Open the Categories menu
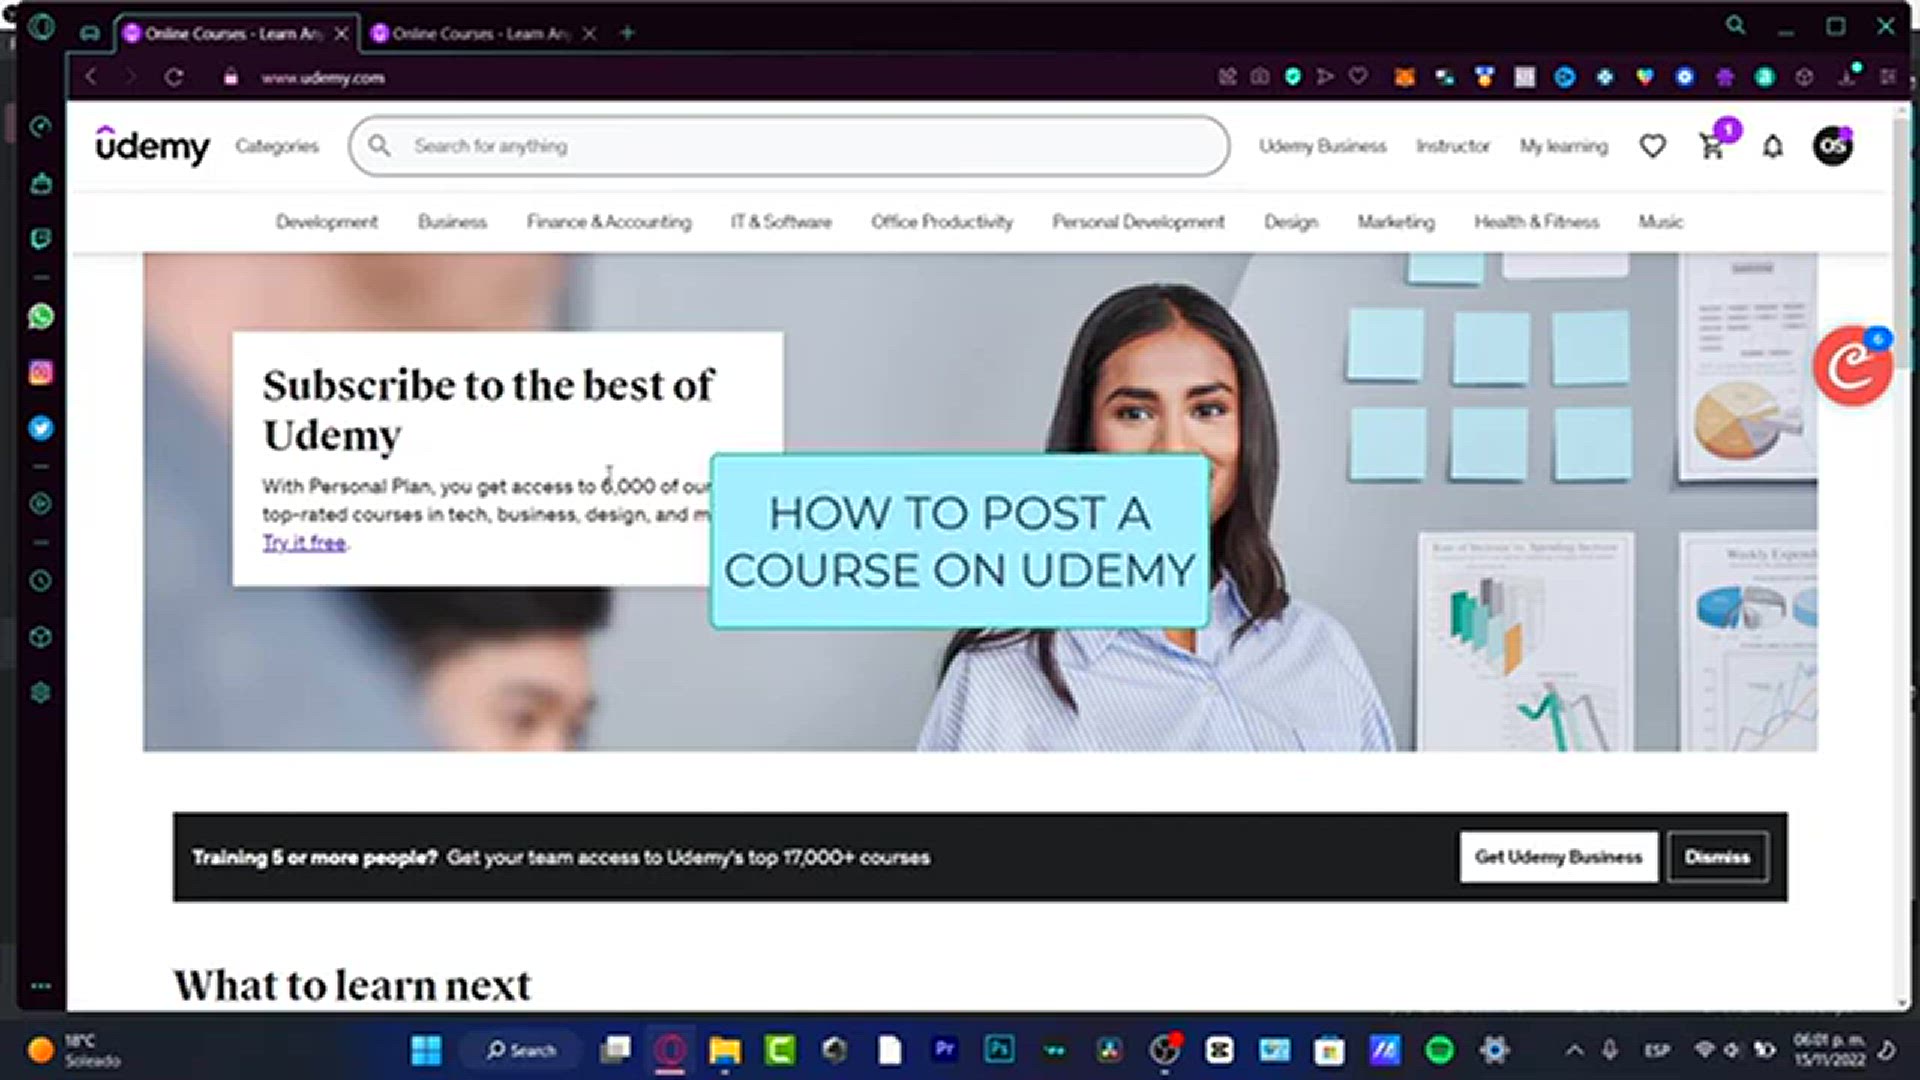 (x=277, y=146)
